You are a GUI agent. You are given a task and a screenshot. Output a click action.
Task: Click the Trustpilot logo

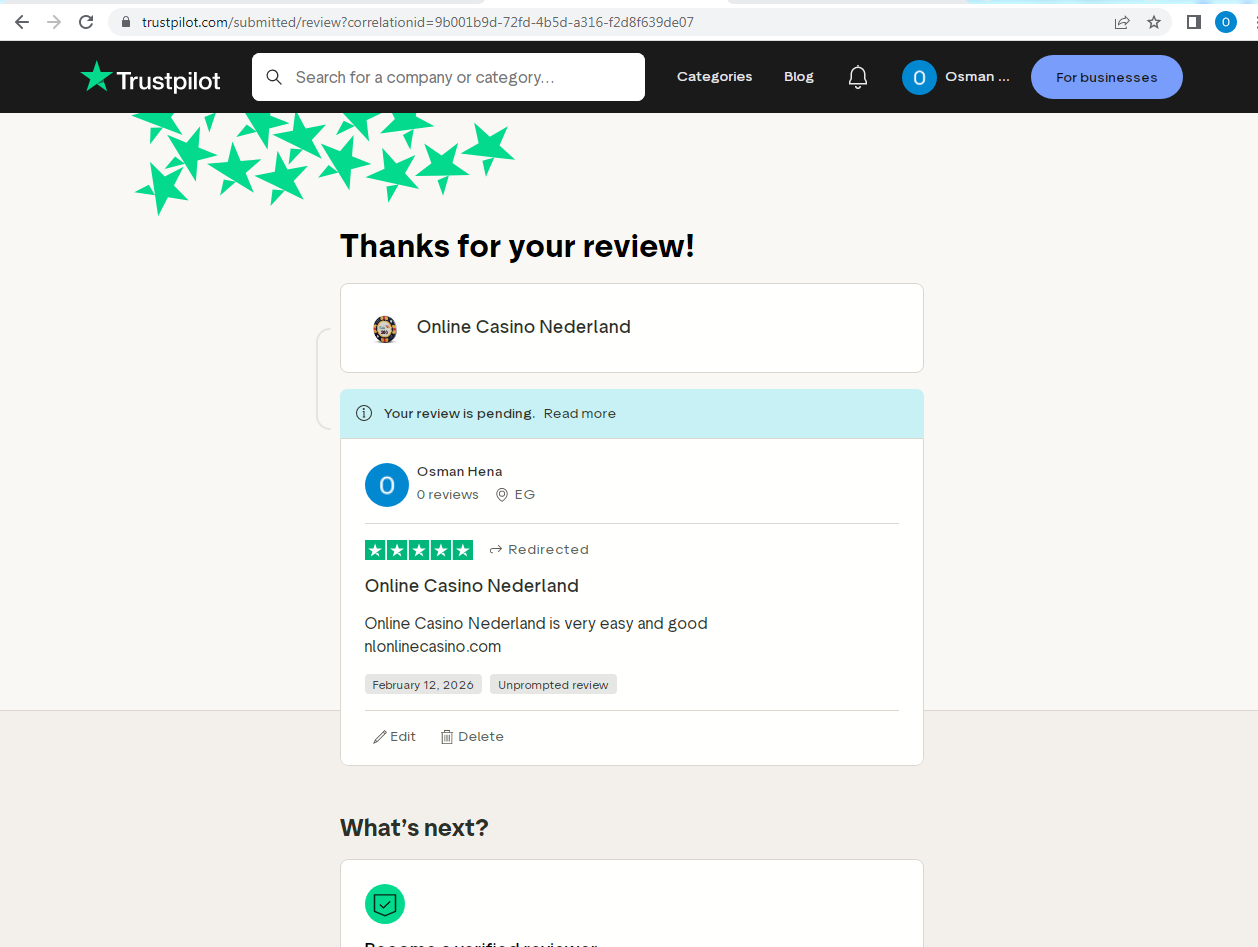tap(151, 78)
